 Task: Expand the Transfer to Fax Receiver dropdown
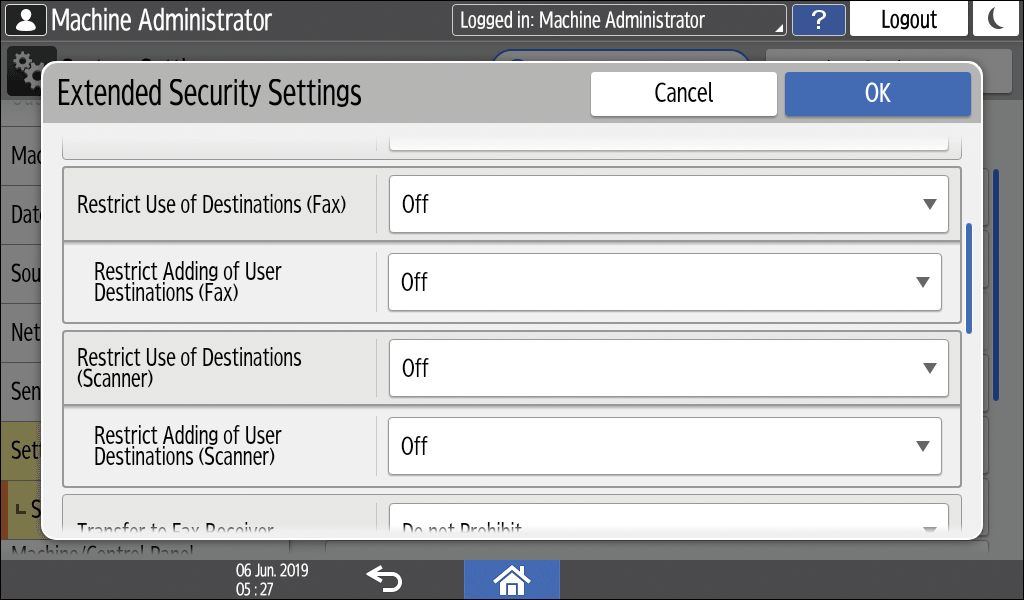[x=668, y=523]
